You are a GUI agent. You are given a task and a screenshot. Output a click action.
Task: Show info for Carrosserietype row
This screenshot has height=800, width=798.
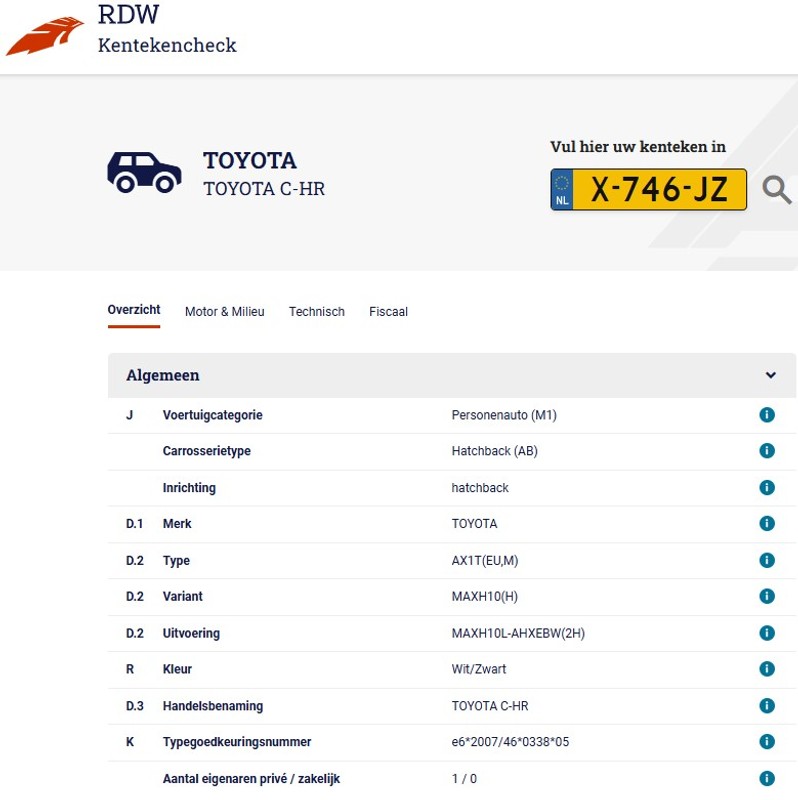click(x=767, y=451)
